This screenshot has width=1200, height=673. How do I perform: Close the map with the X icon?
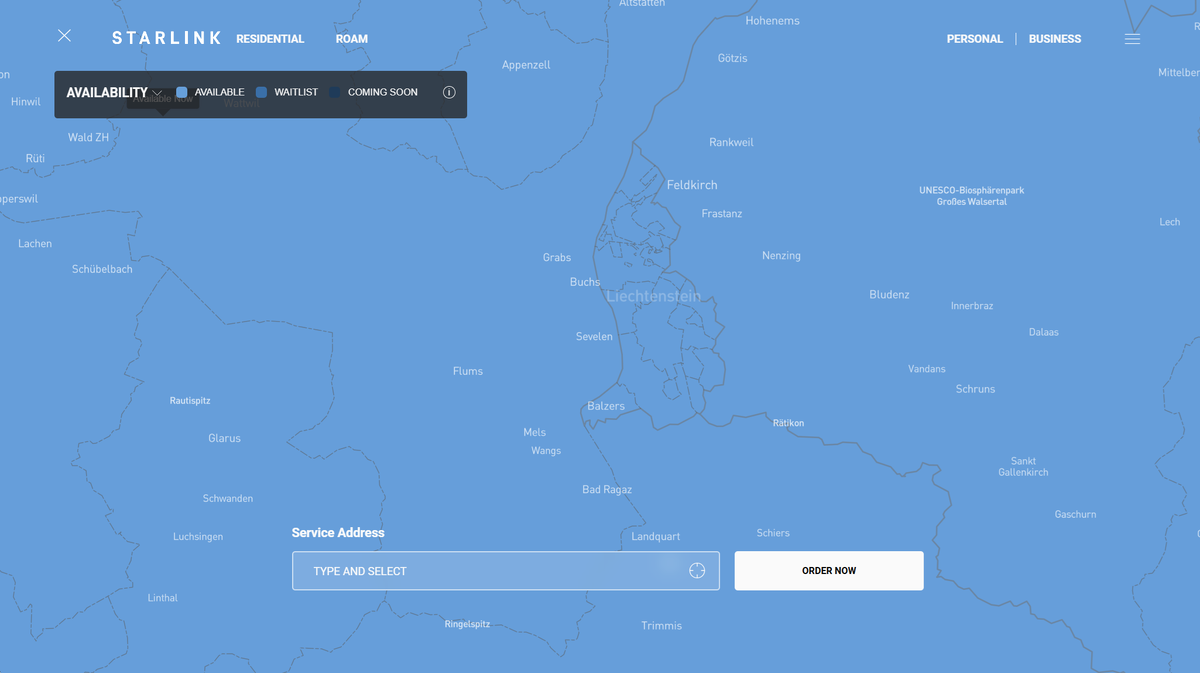(x=64, y=35)
